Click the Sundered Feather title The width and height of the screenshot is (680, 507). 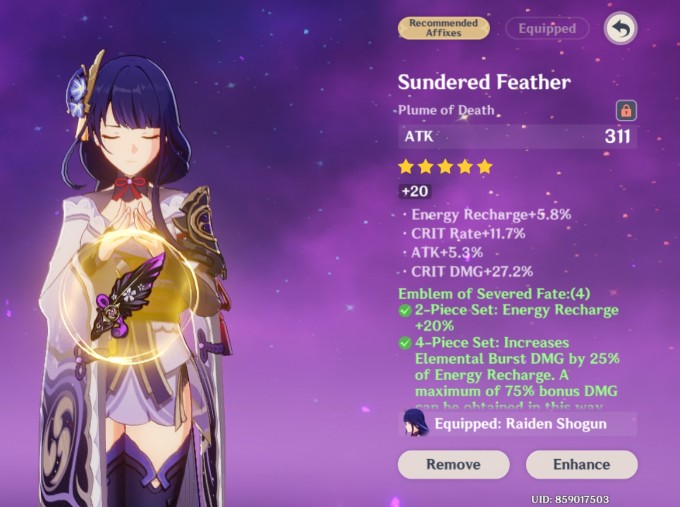(484, 82)
